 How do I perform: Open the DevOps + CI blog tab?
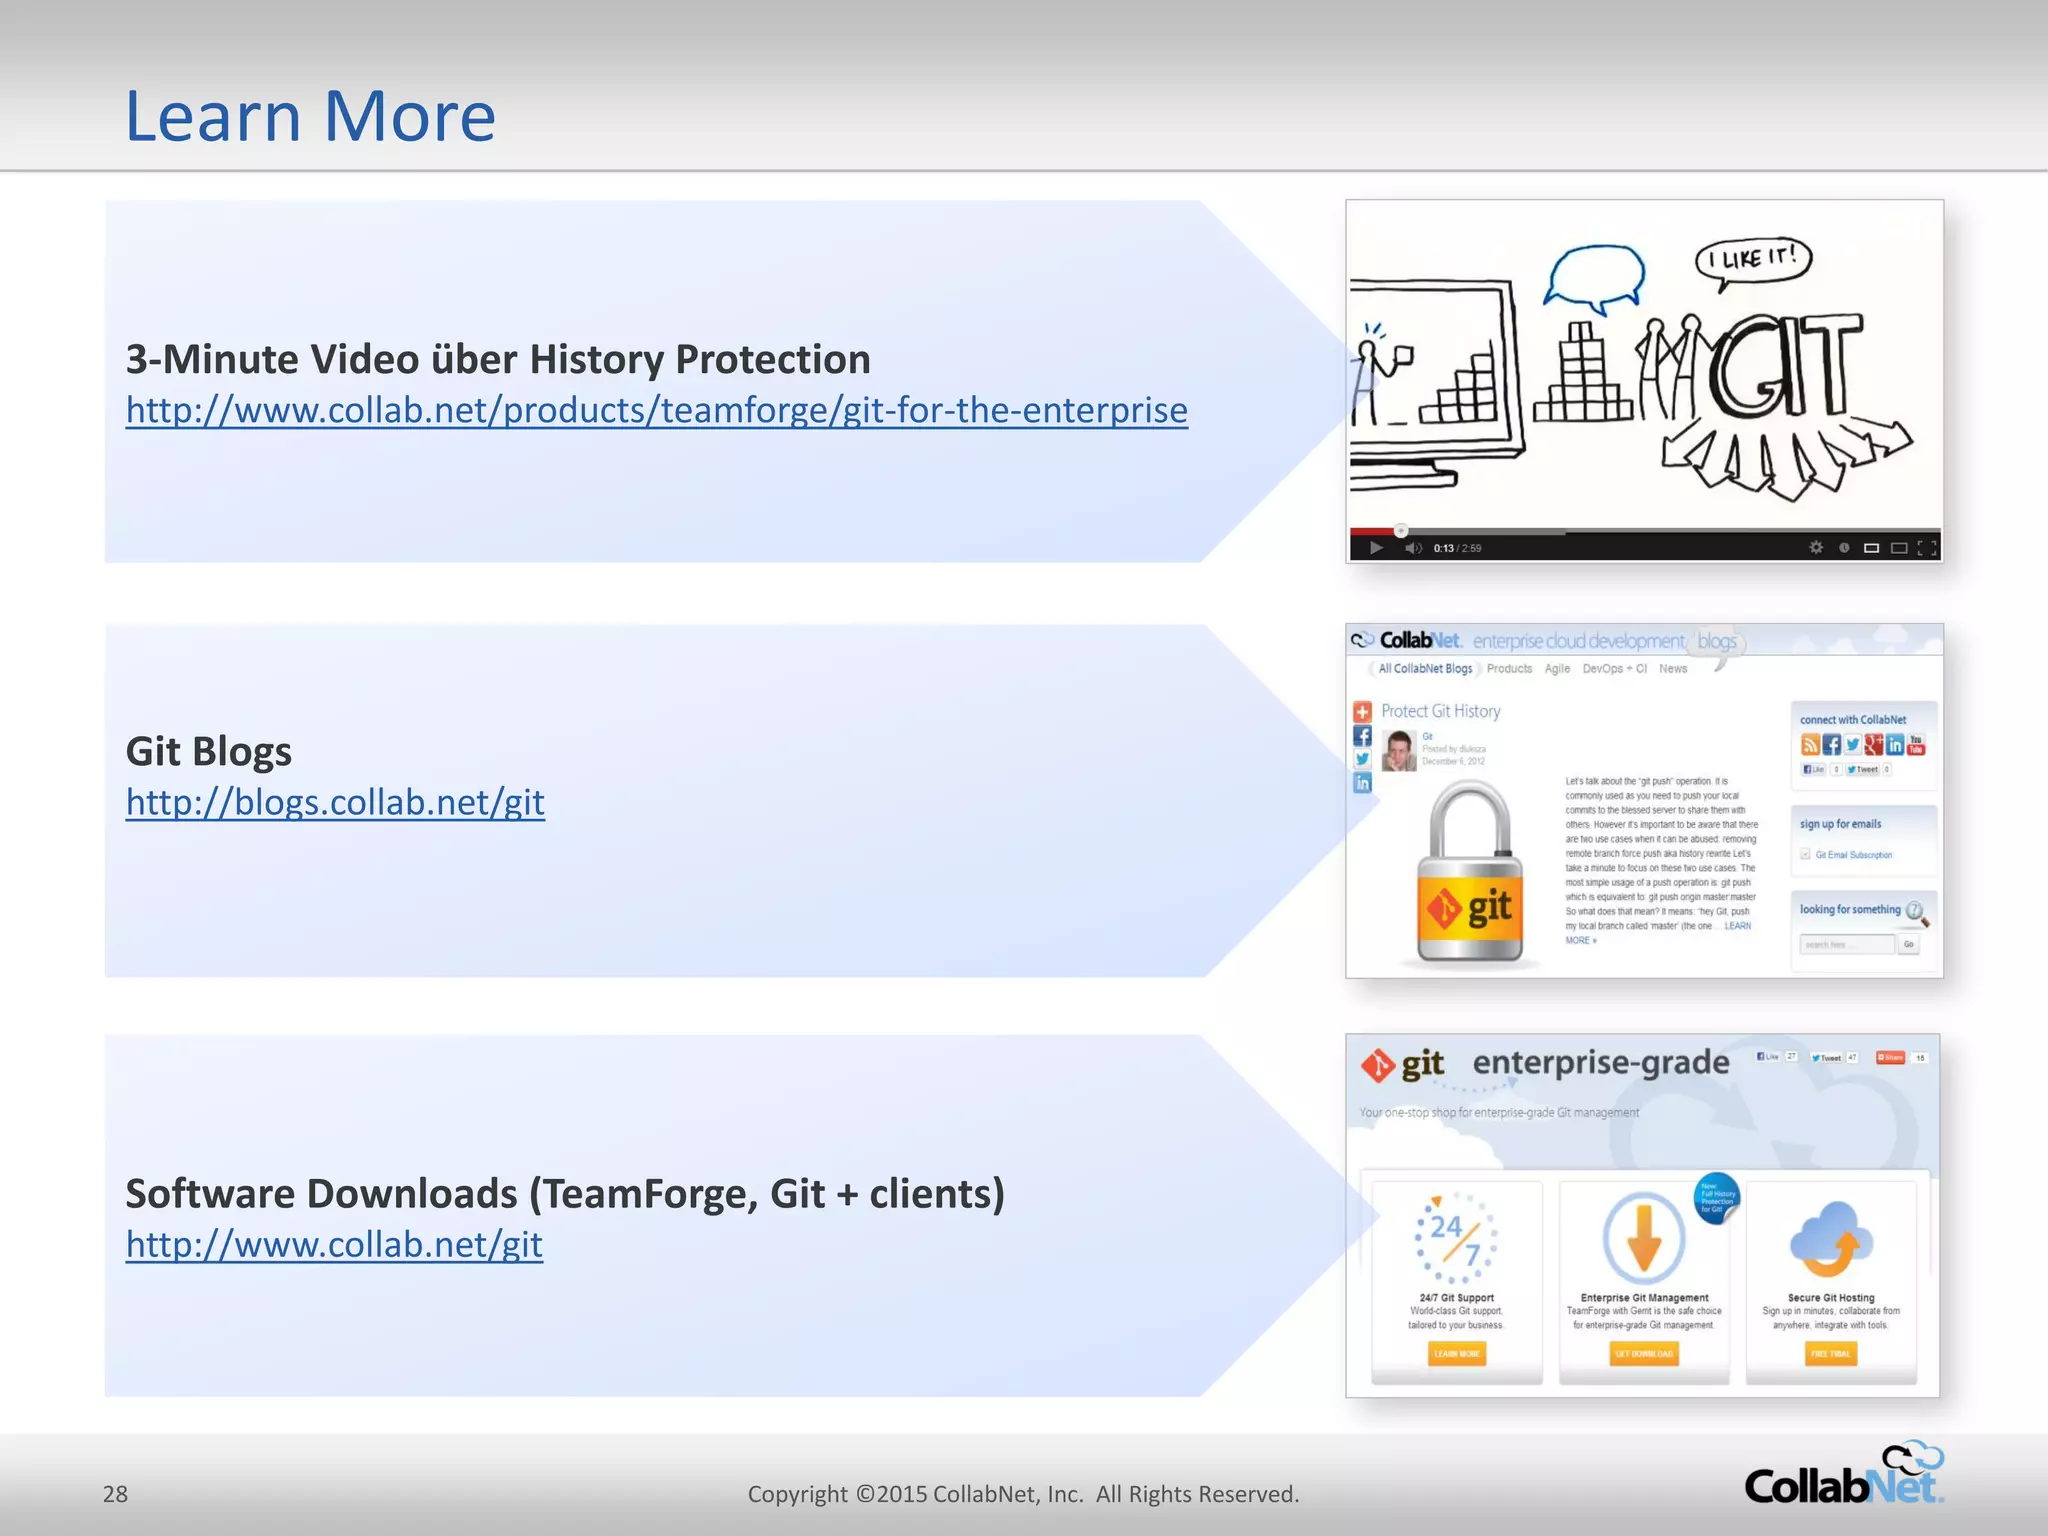[1614, 669]
